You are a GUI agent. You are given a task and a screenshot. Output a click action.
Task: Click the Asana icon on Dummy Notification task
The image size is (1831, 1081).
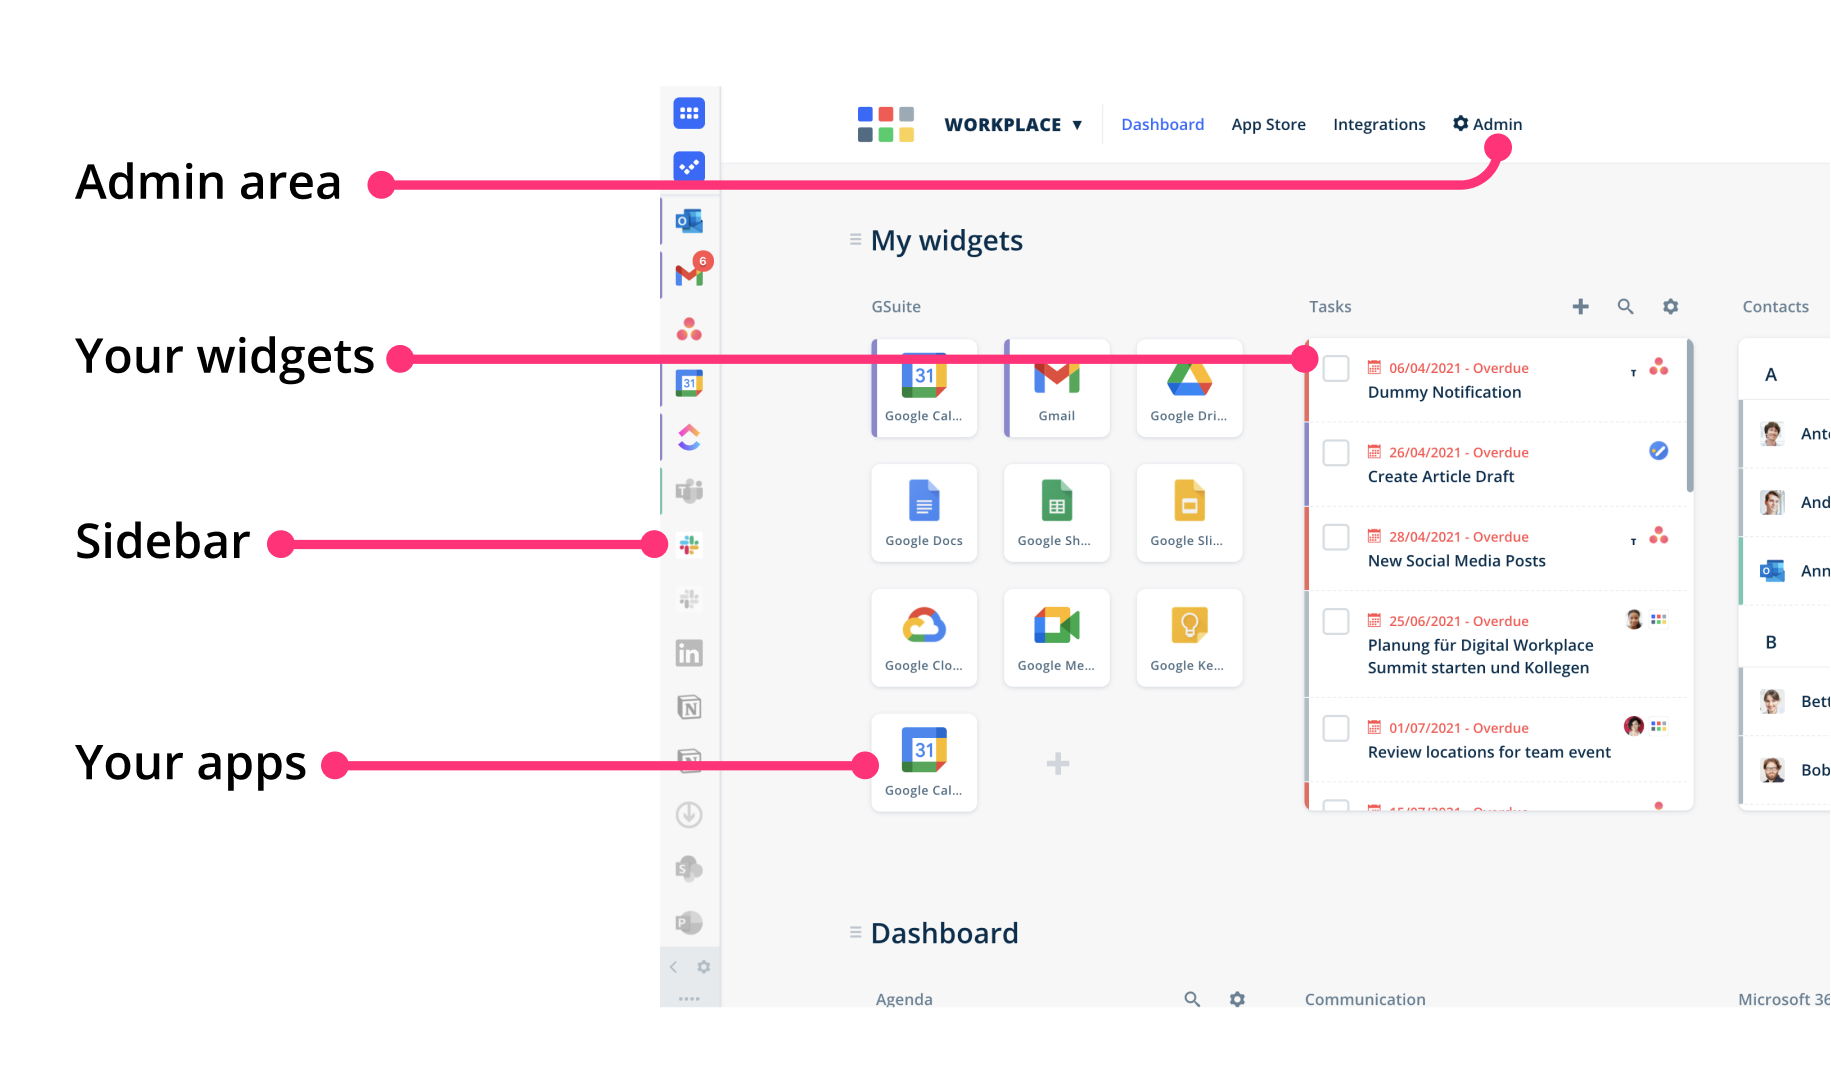tap(1659, 367)
